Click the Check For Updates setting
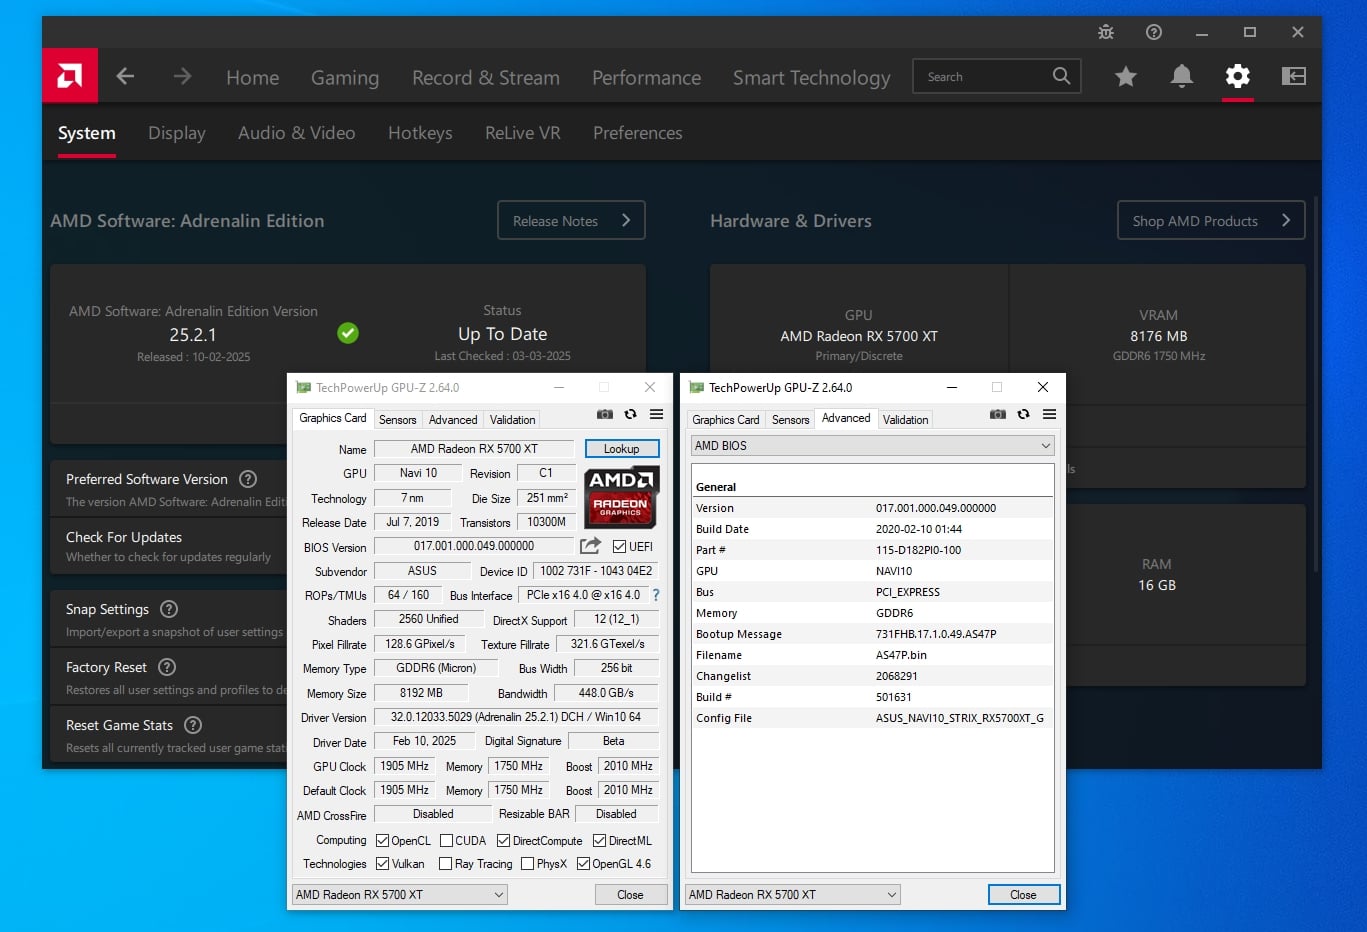1367x932 pixels. pos(168,546)
